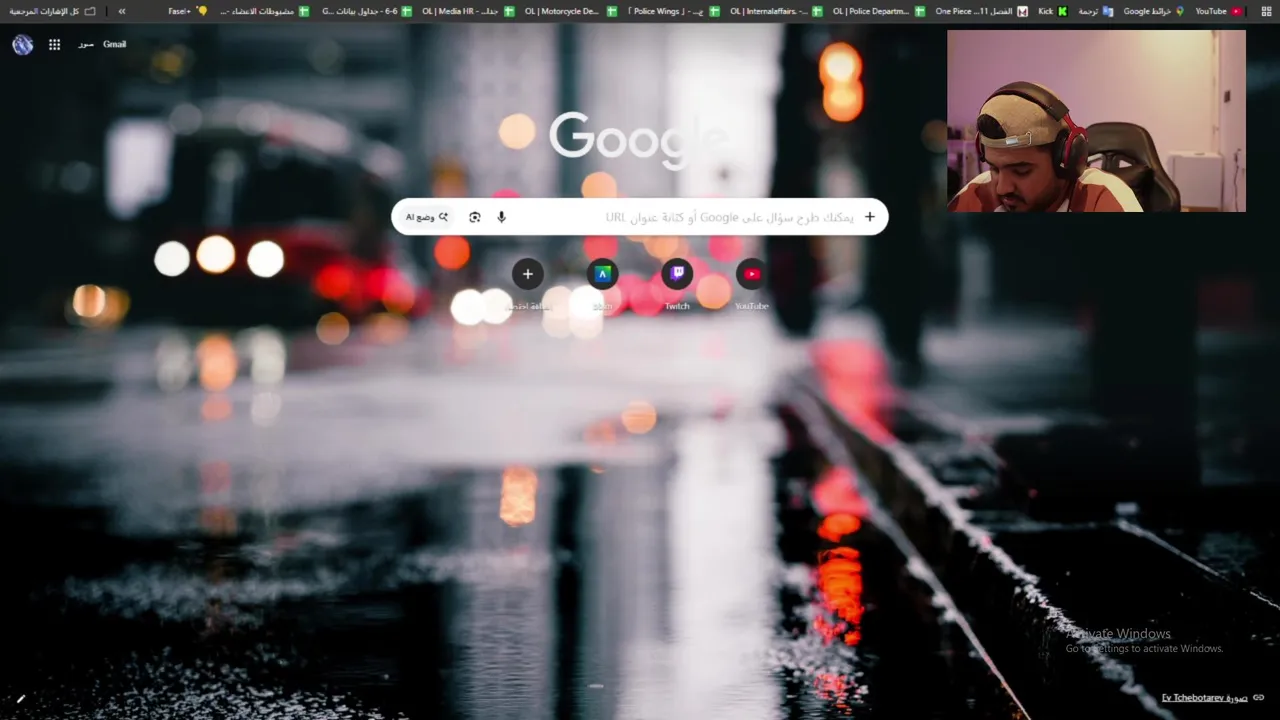The image size is (1280, 720).
Task: Click the plus icon in the search box
Action: 869,217
